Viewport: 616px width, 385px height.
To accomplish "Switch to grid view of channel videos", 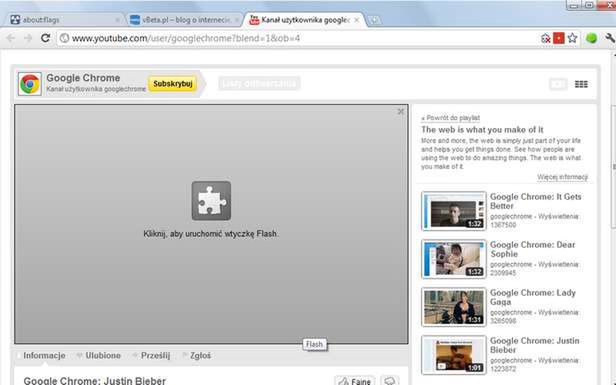I will [x=581, y=84].
